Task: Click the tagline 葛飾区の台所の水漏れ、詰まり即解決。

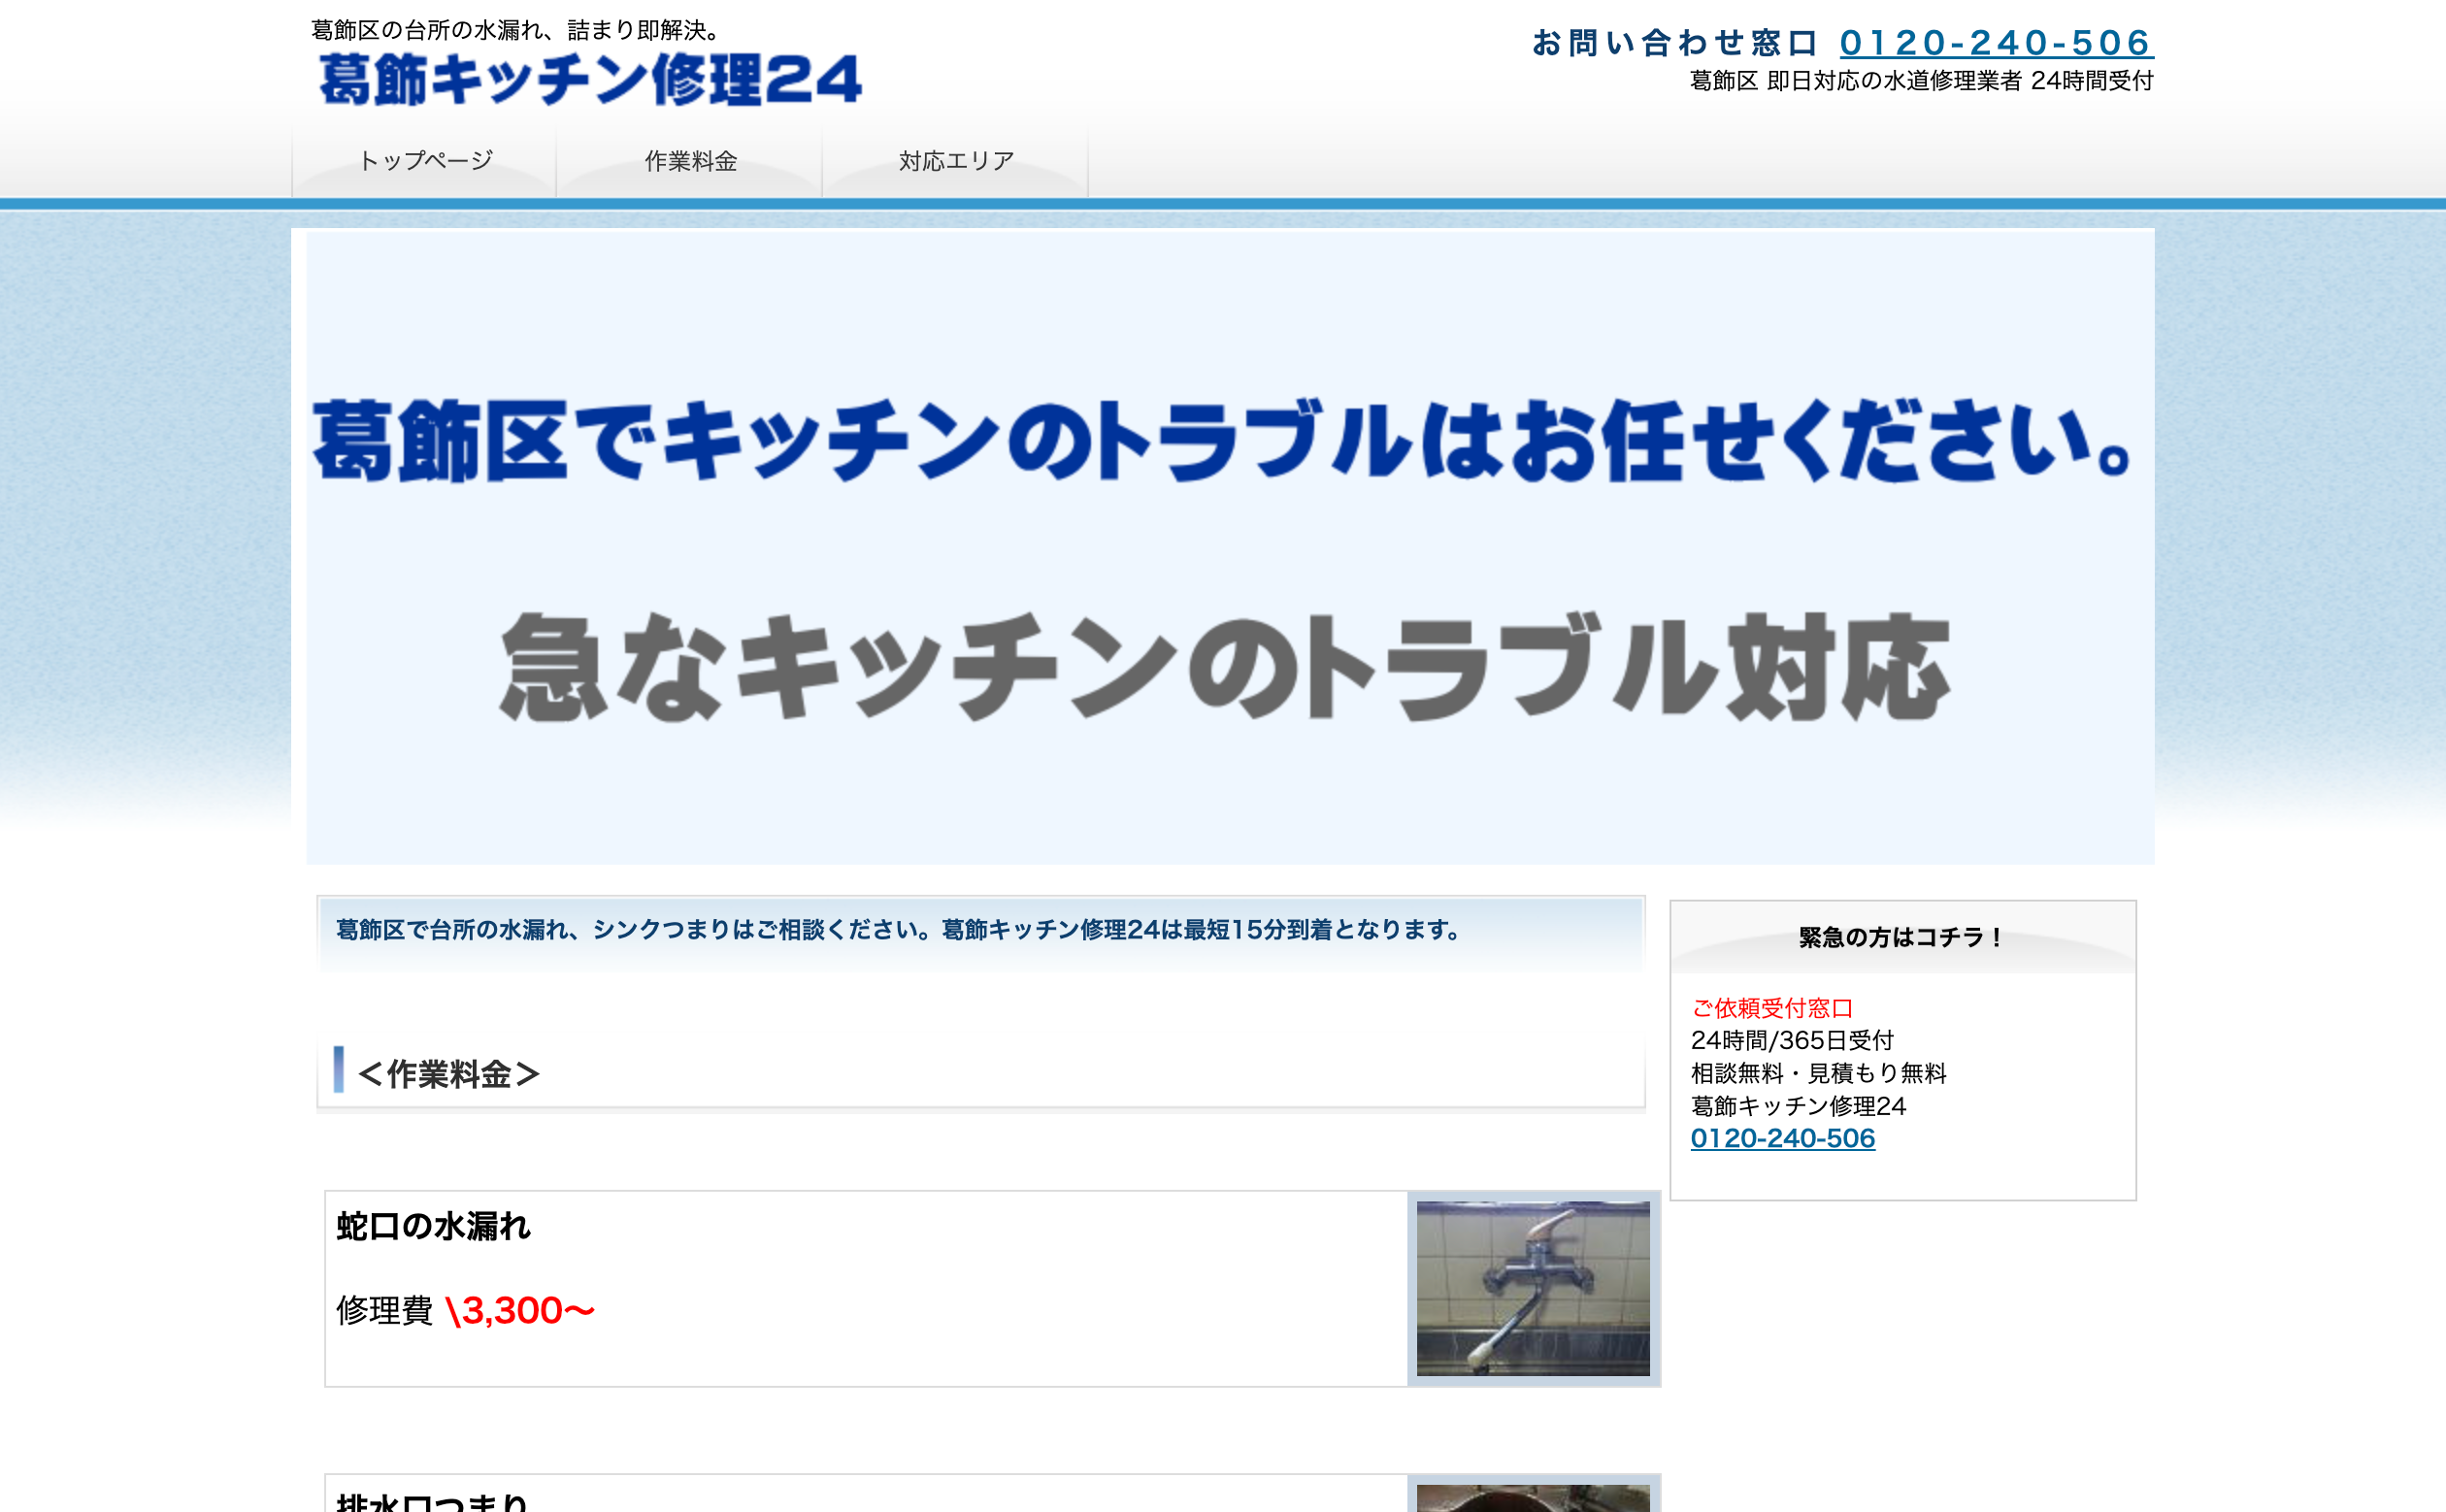Action: [x=517, y=30]
